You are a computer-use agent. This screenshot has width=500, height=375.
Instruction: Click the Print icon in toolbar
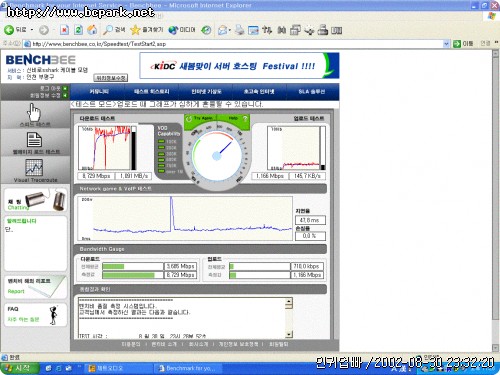[x=239, y=30]
